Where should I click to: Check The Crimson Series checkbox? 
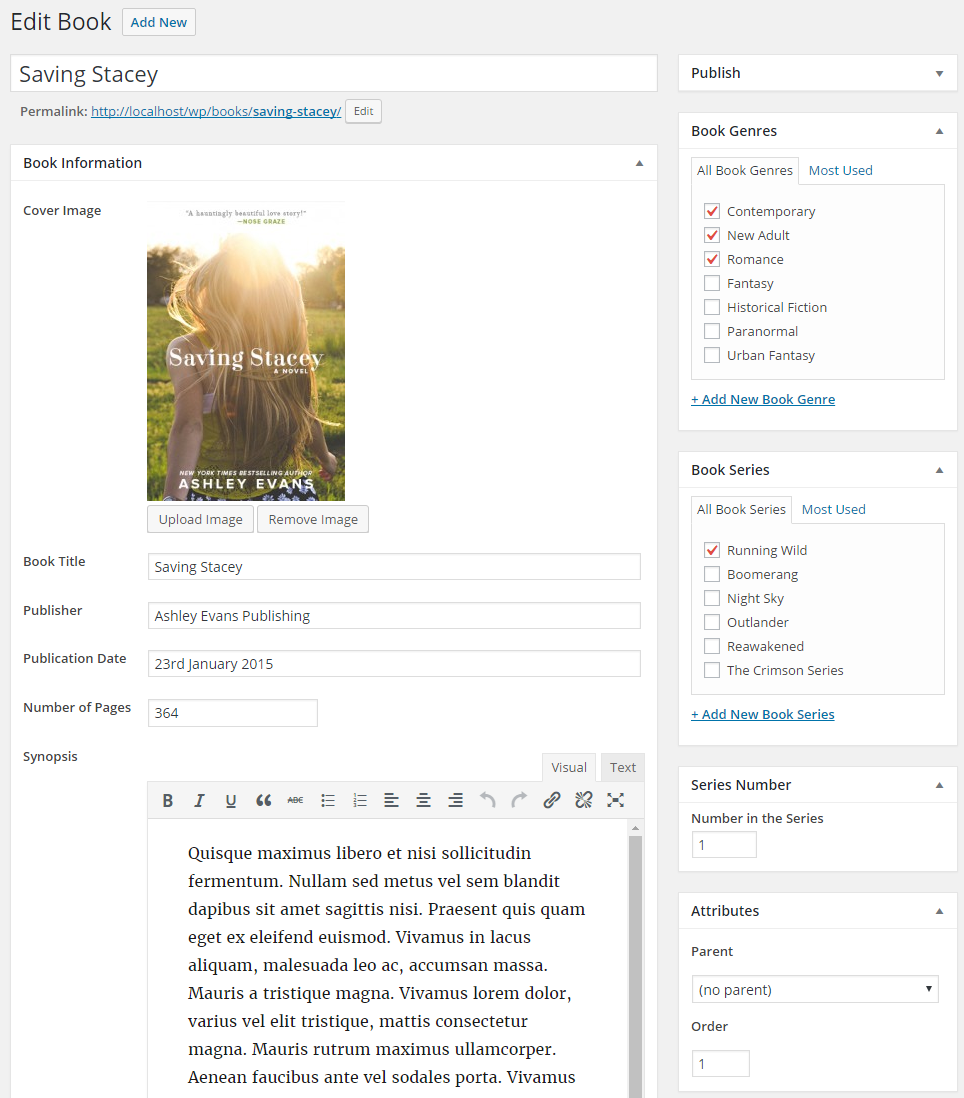(712, 670)
